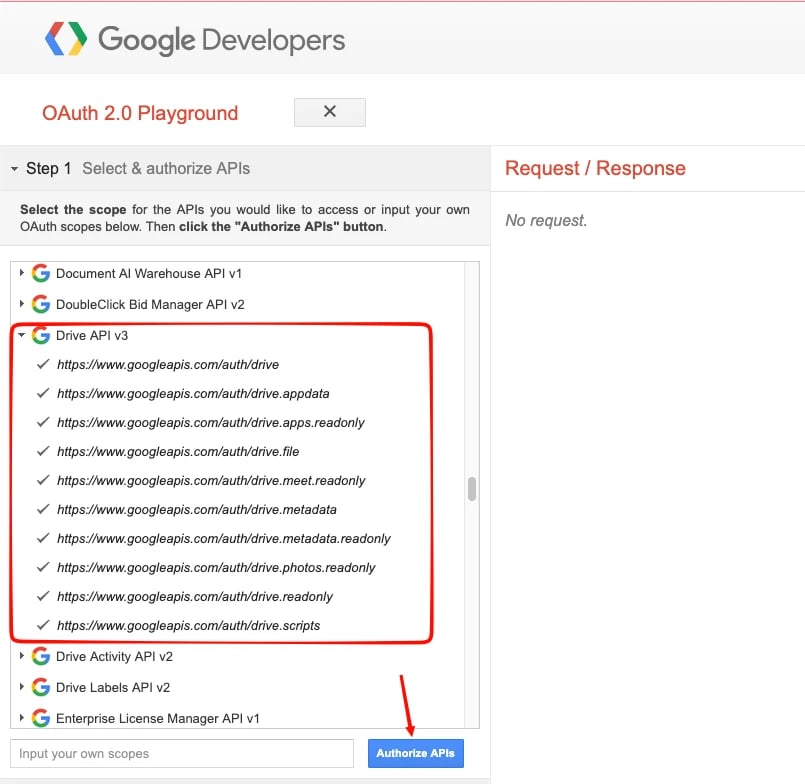Expand Document AI Warehouse API v1 arrow
The width and height of the screenshot is (805, 784).
tap(22, 273)
